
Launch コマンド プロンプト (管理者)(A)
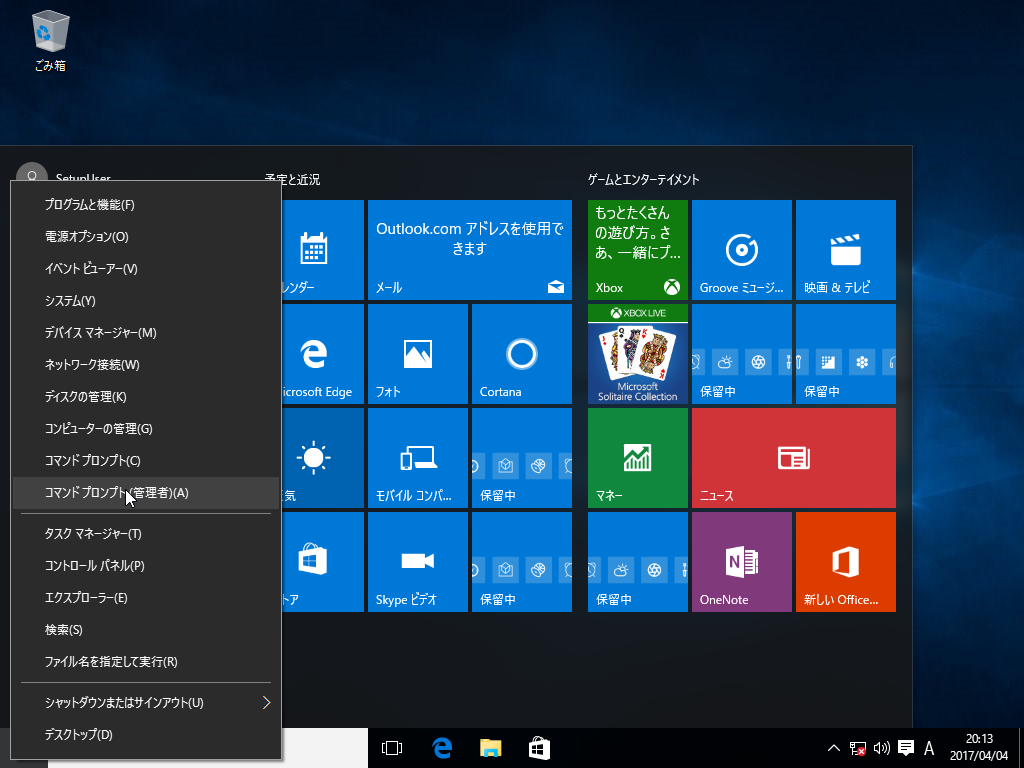pyautogui.click(x=146, y=493)
